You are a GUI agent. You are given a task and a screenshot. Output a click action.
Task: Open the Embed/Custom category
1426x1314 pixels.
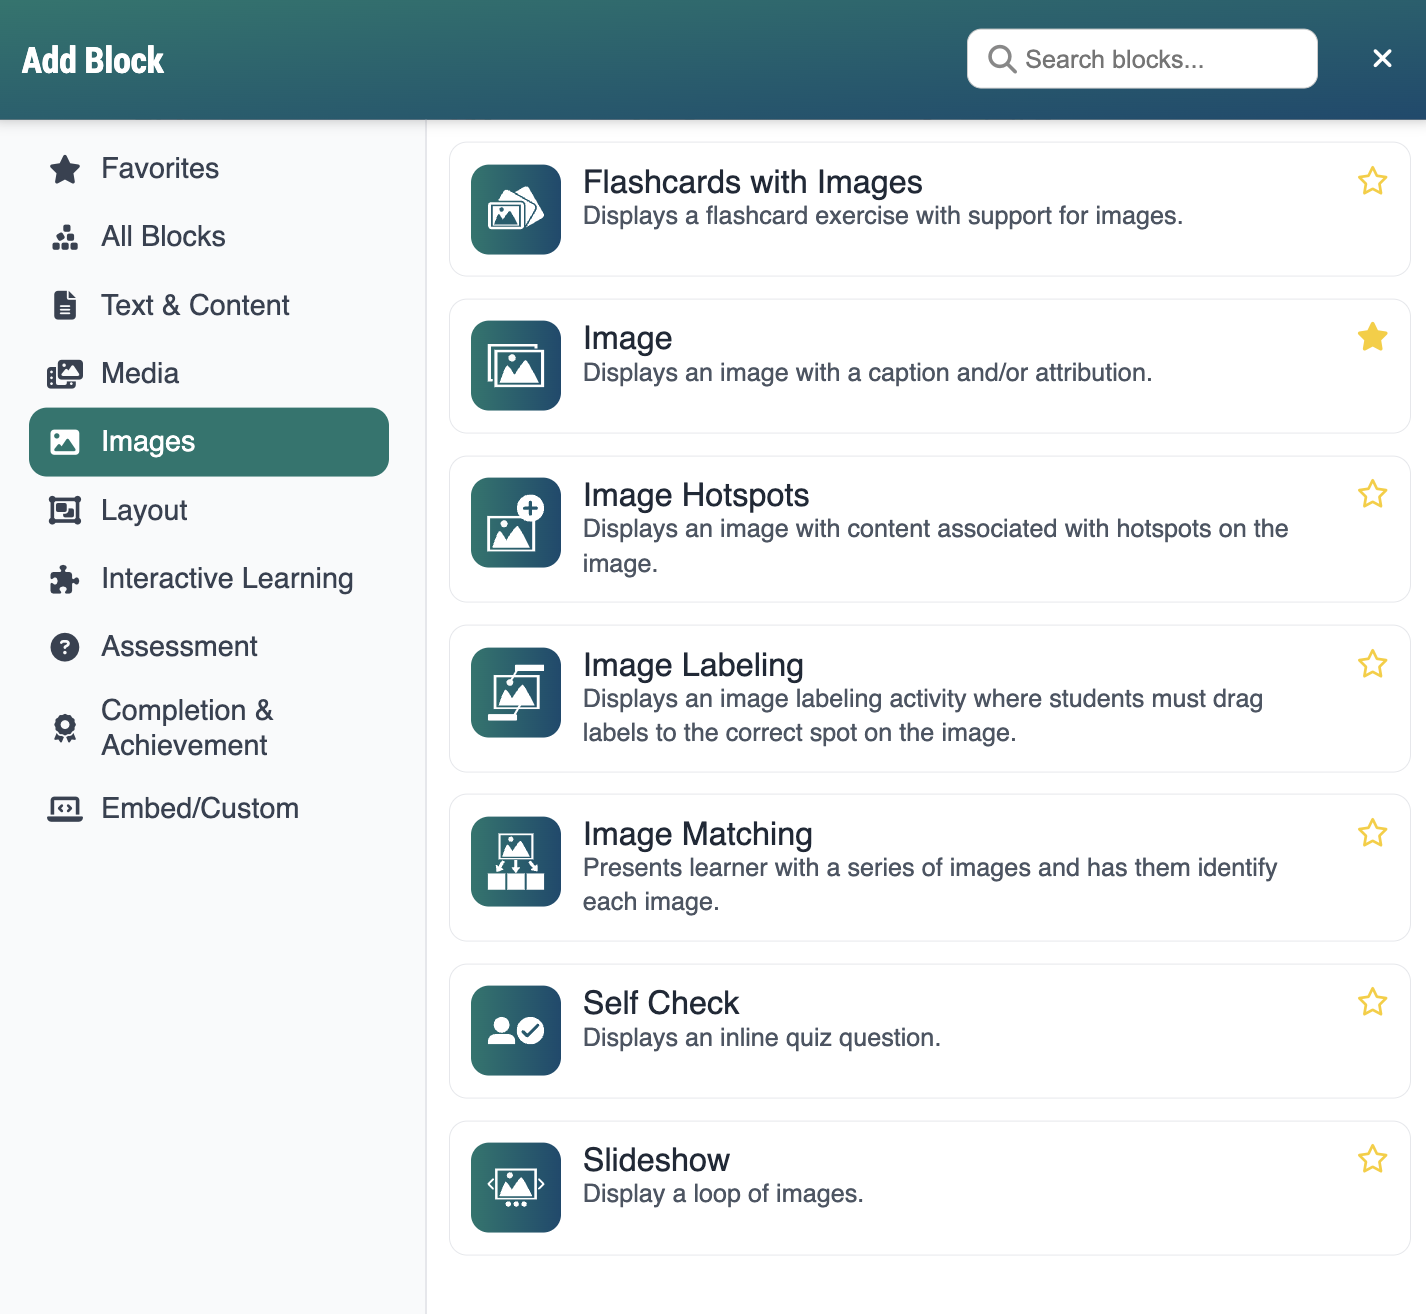(209, 808)
